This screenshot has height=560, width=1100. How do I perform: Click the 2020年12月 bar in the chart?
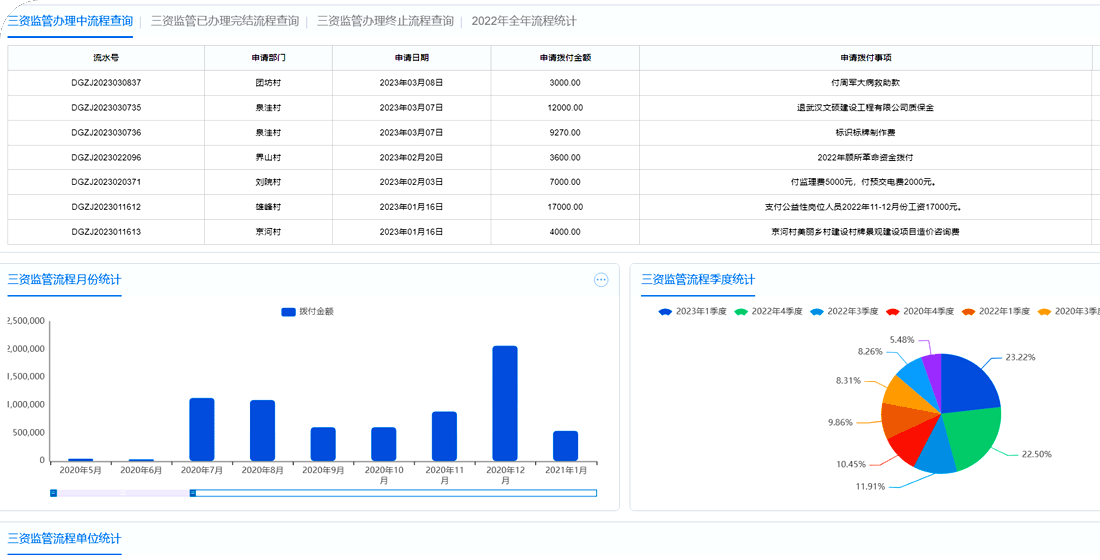(504, 404)
